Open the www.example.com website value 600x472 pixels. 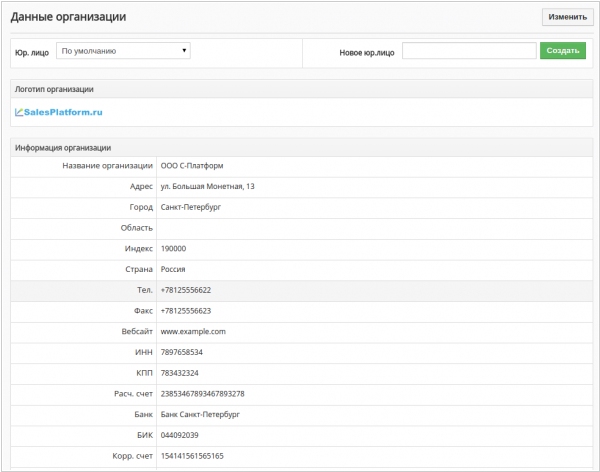click(x=193, y=332)
